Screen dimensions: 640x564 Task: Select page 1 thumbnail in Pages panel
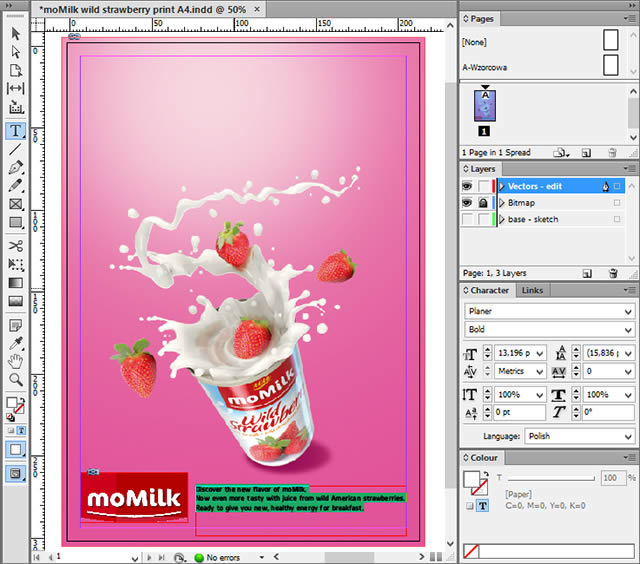click(484, 106)
